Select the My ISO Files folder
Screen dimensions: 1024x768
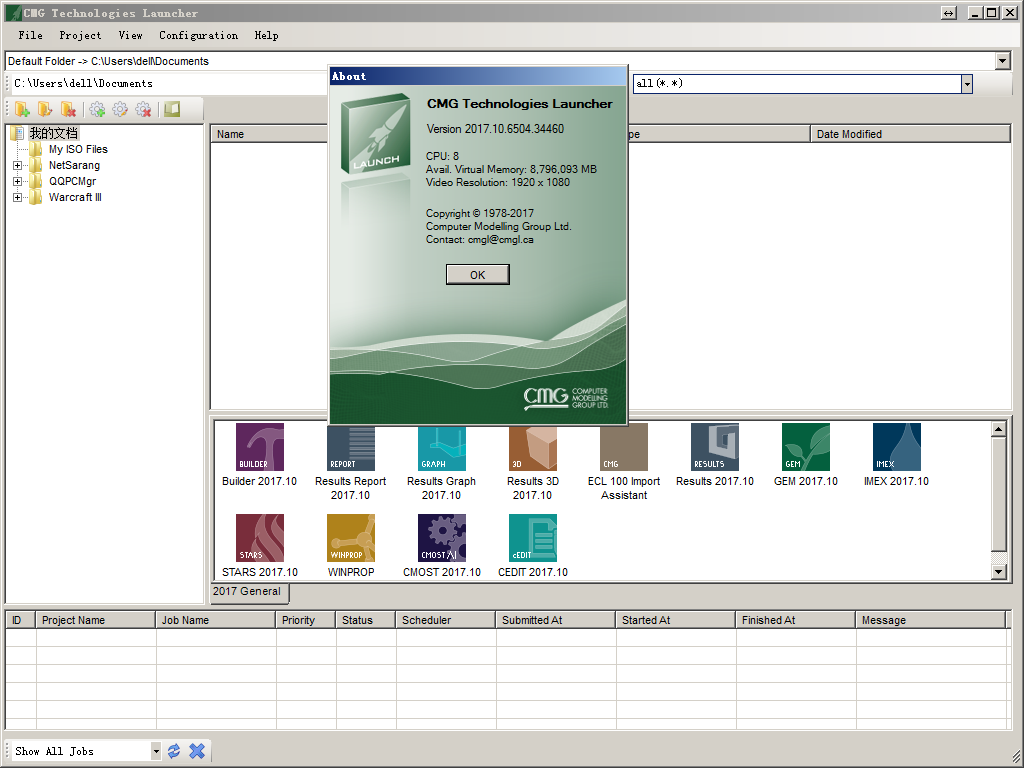tap(78, 150)
